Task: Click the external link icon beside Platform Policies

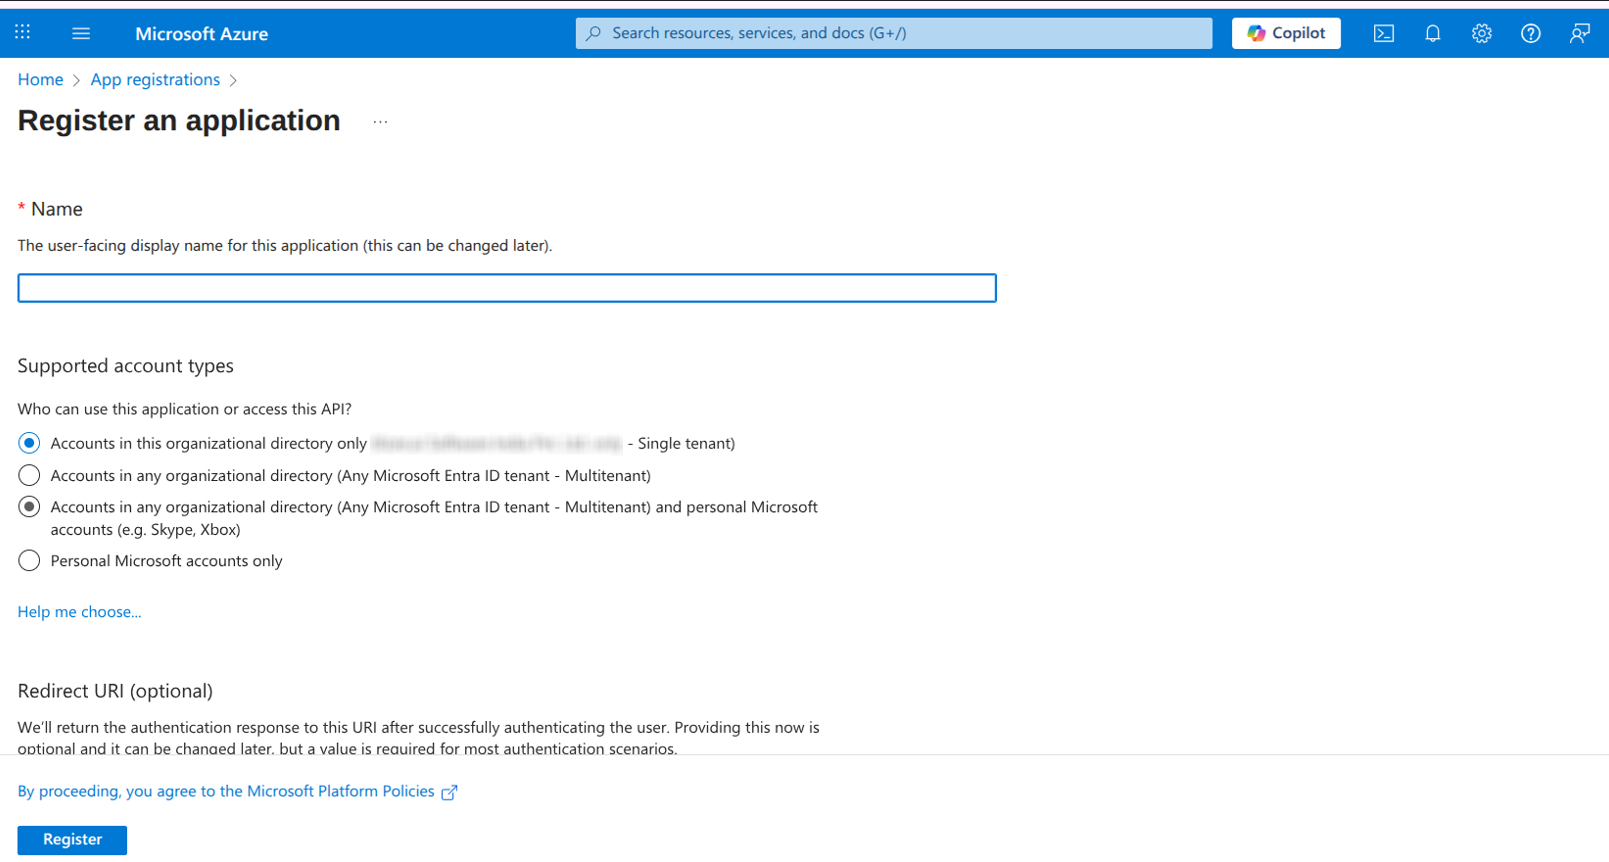Action: pyautogui.click(x=450, y=792)
